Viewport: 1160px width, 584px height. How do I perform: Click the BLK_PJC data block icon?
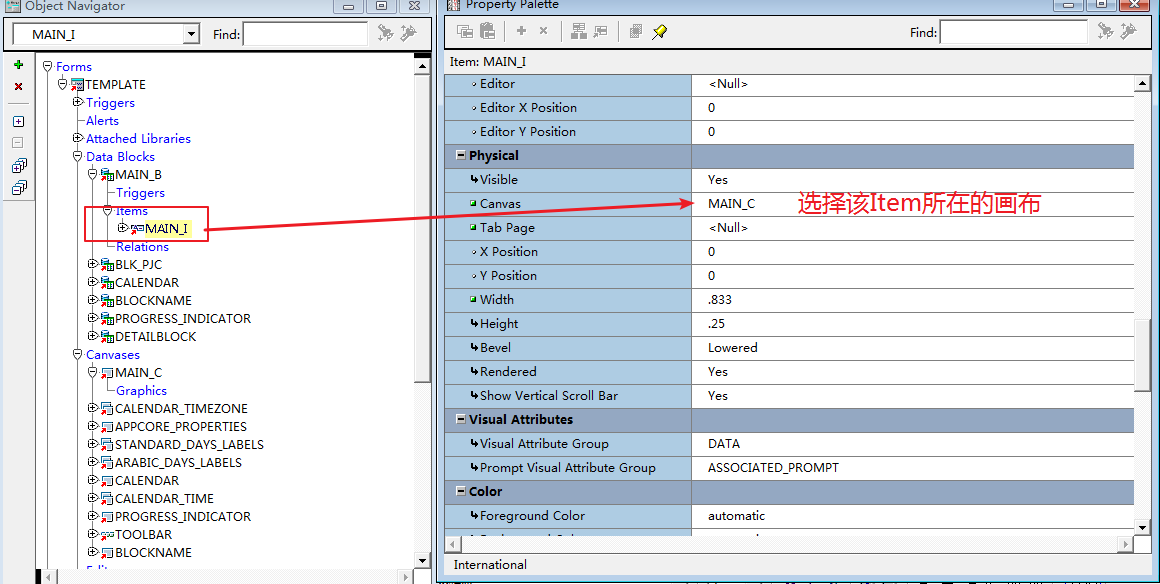tap(107, 265)
